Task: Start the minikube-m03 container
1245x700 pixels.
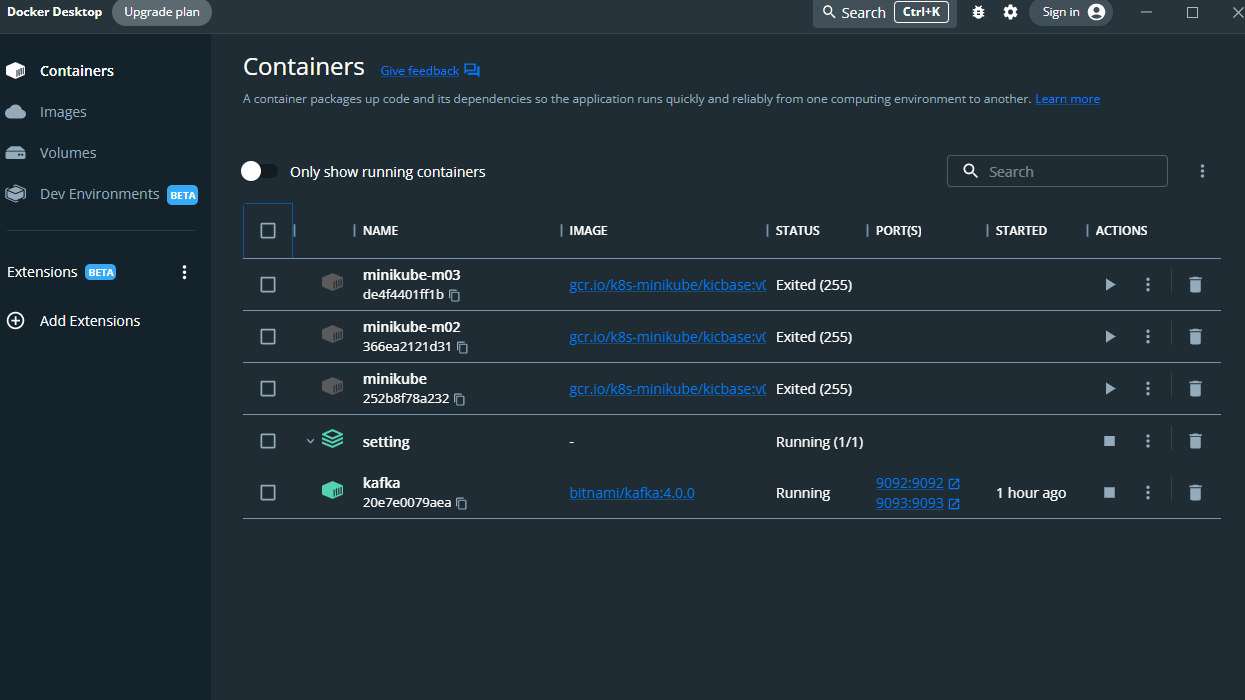Action: (x=1110, y=285)
